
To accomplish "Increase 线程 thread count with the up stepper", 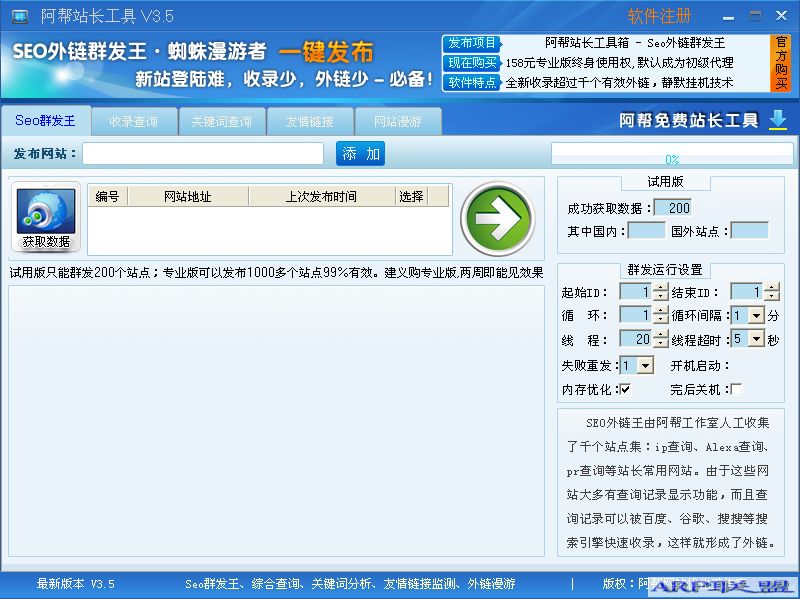I will (x=660, y=333).
